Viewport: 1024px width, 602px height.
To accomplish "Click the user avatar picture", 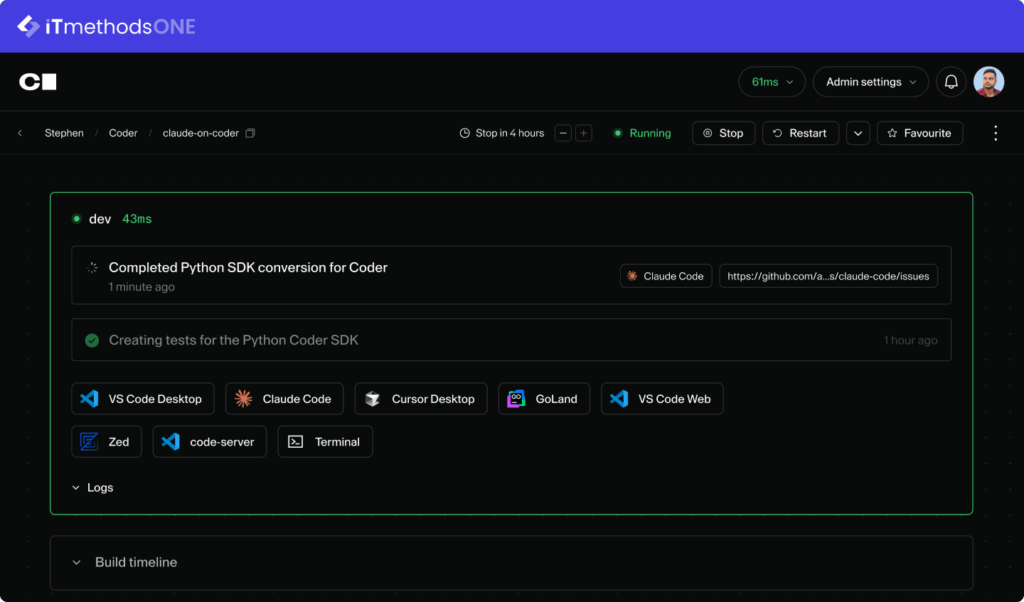I will [x=988, y=82].
